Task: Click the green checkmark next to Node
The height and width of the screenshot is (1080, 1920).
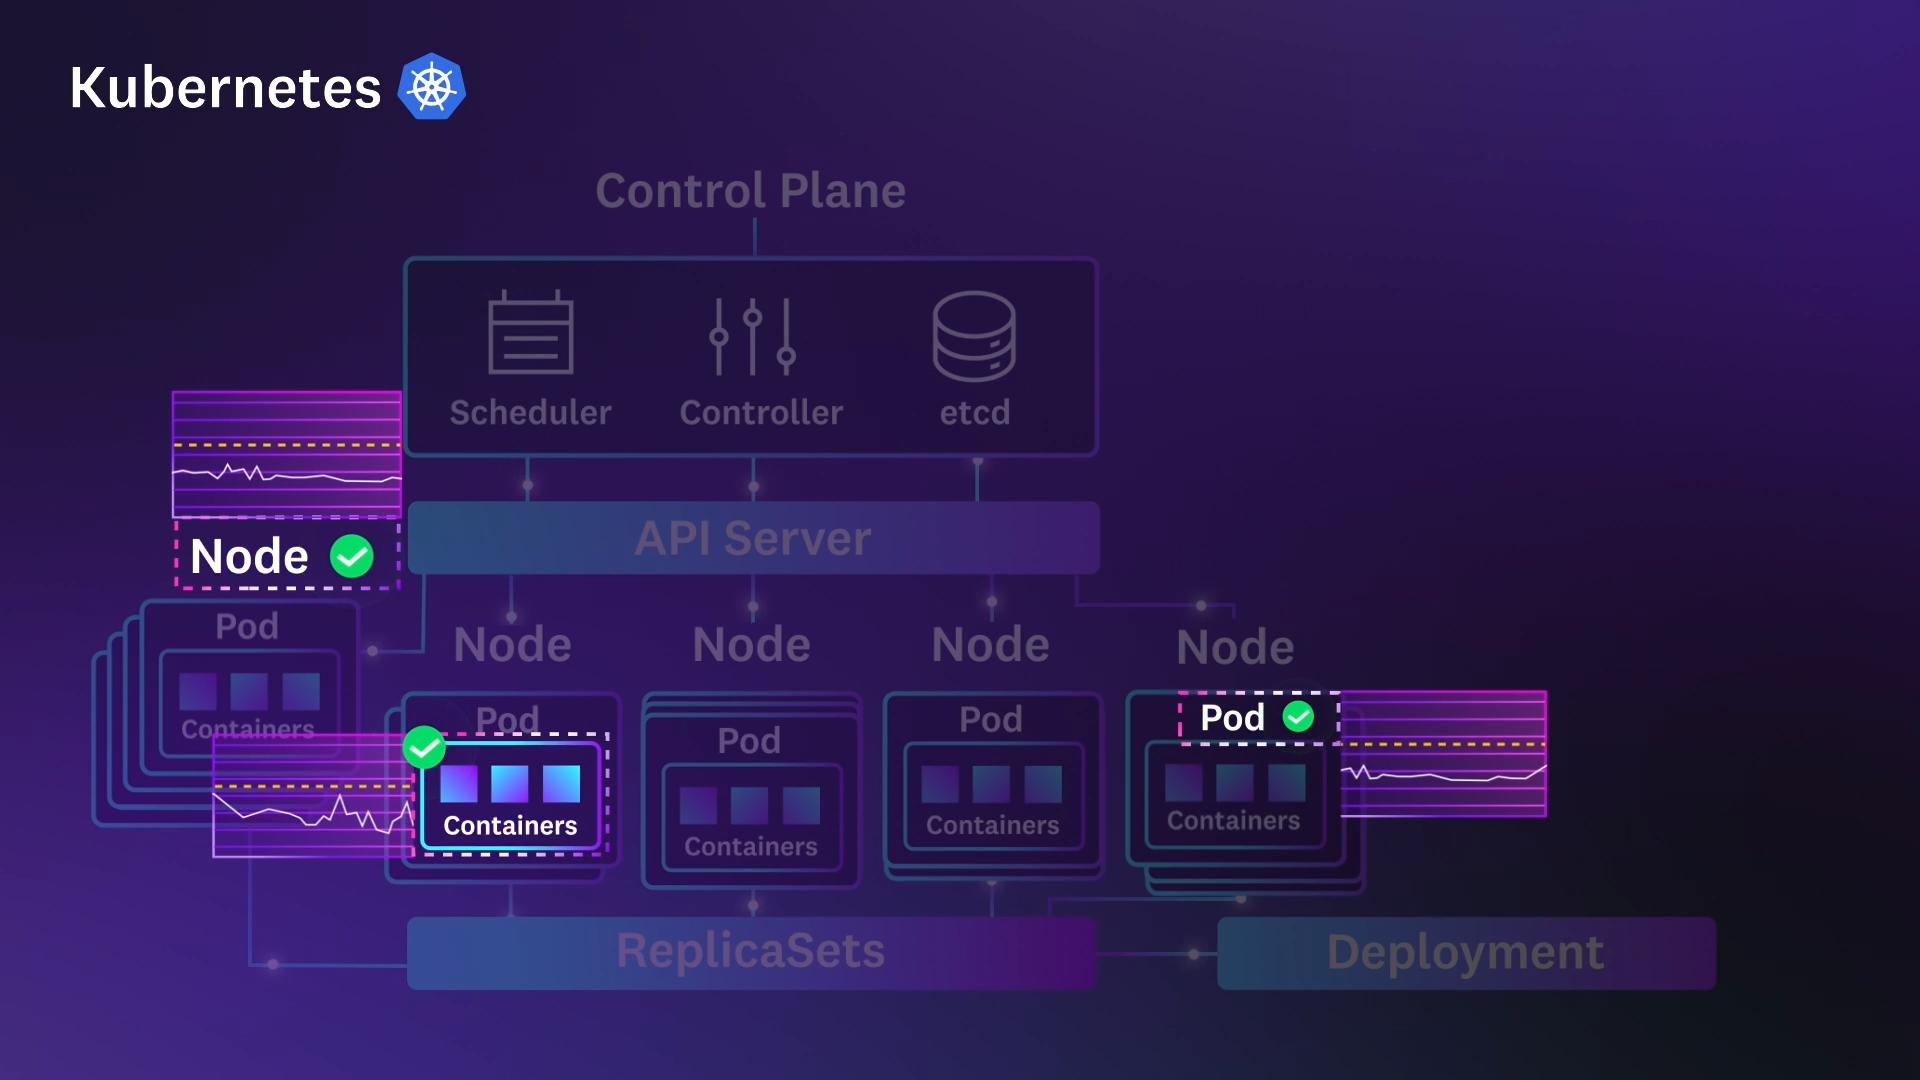Action: (352, 556)
